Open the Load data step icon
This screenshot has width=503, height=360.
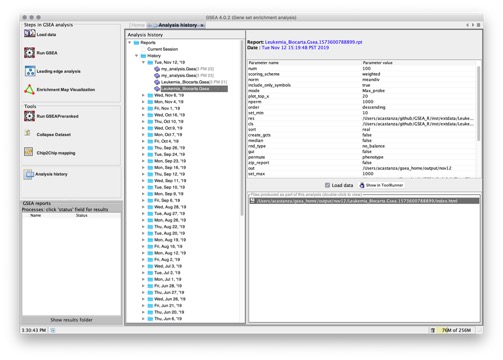pyautogui.click(x=29, y=34)
